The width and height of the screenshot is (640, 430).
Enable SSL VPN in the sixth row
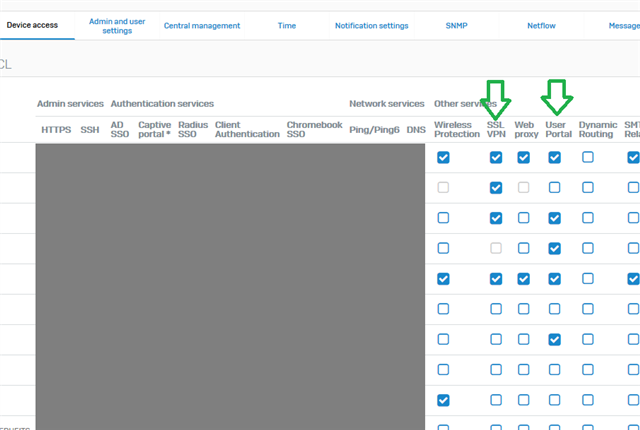click(496, 309)
